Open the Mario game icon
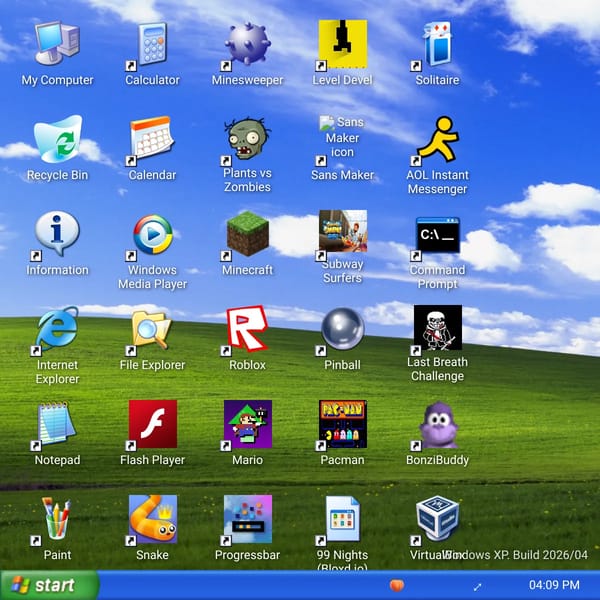Viewport: 600px width, 600px height. 248,424
